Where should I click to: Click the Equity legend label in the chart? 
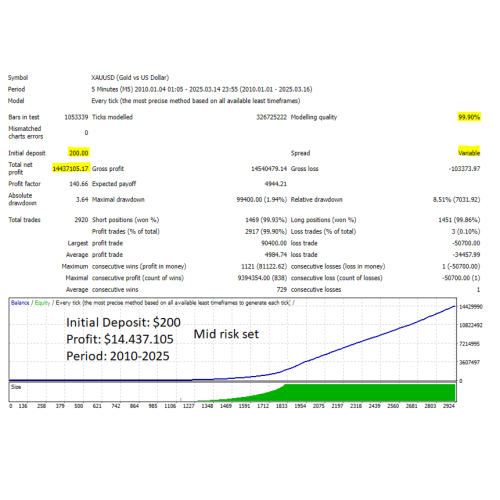click(42, 303)
